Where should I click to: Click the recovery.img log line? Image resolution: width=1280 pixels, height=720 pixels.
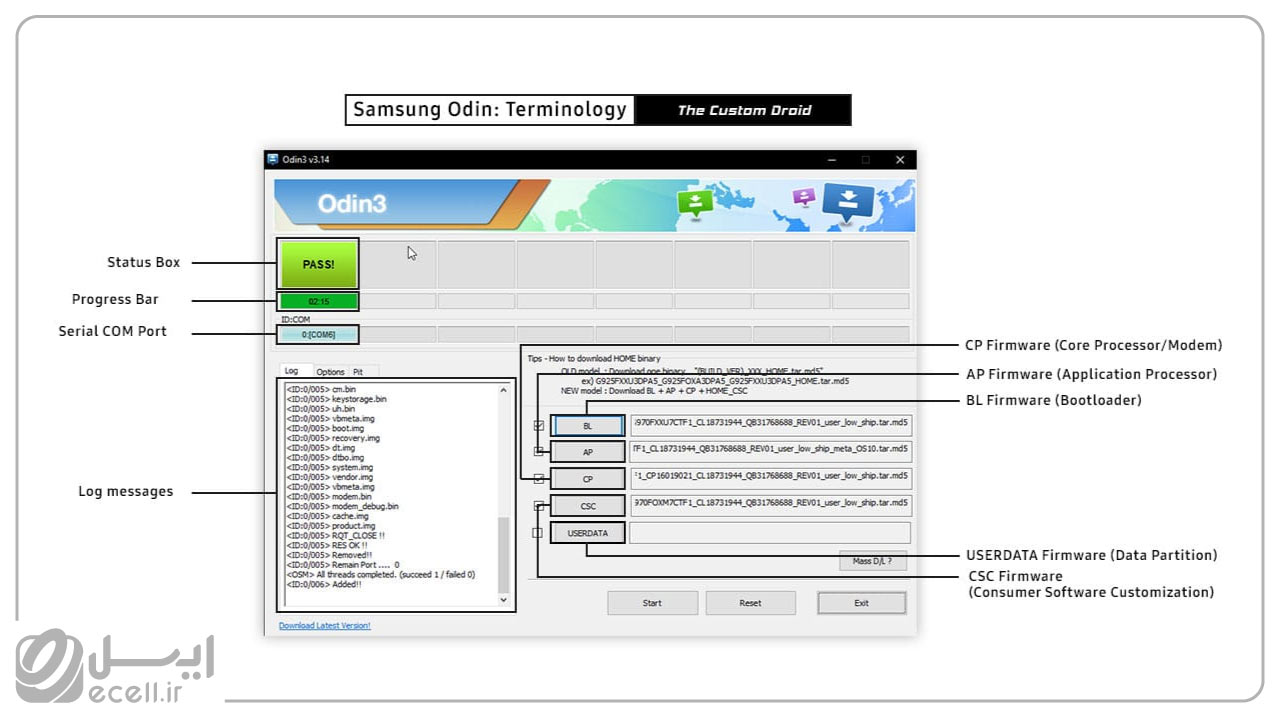333,438
